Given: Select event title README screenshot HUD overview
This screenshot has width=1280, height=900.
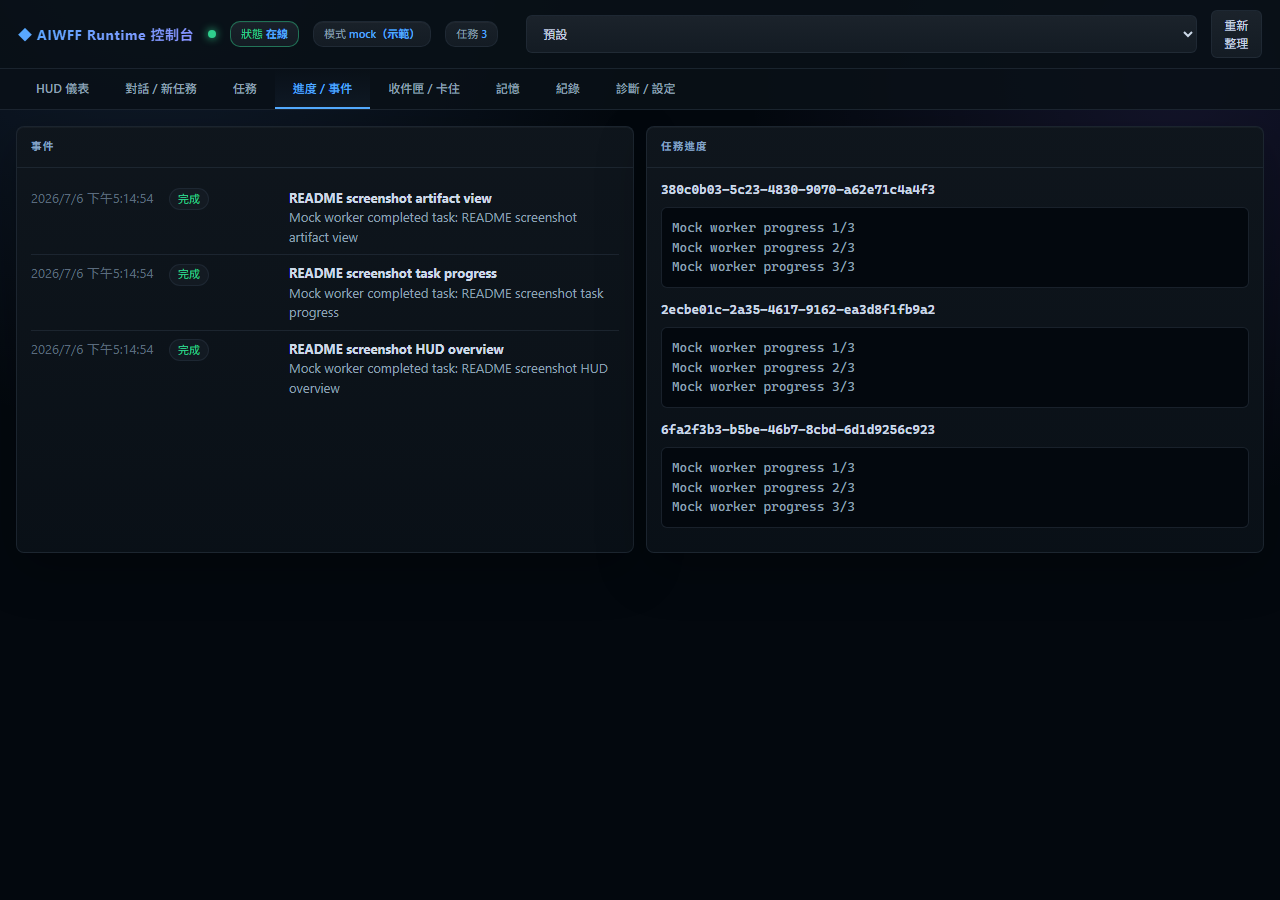Looking at the screenshot, I should point(396,349).
